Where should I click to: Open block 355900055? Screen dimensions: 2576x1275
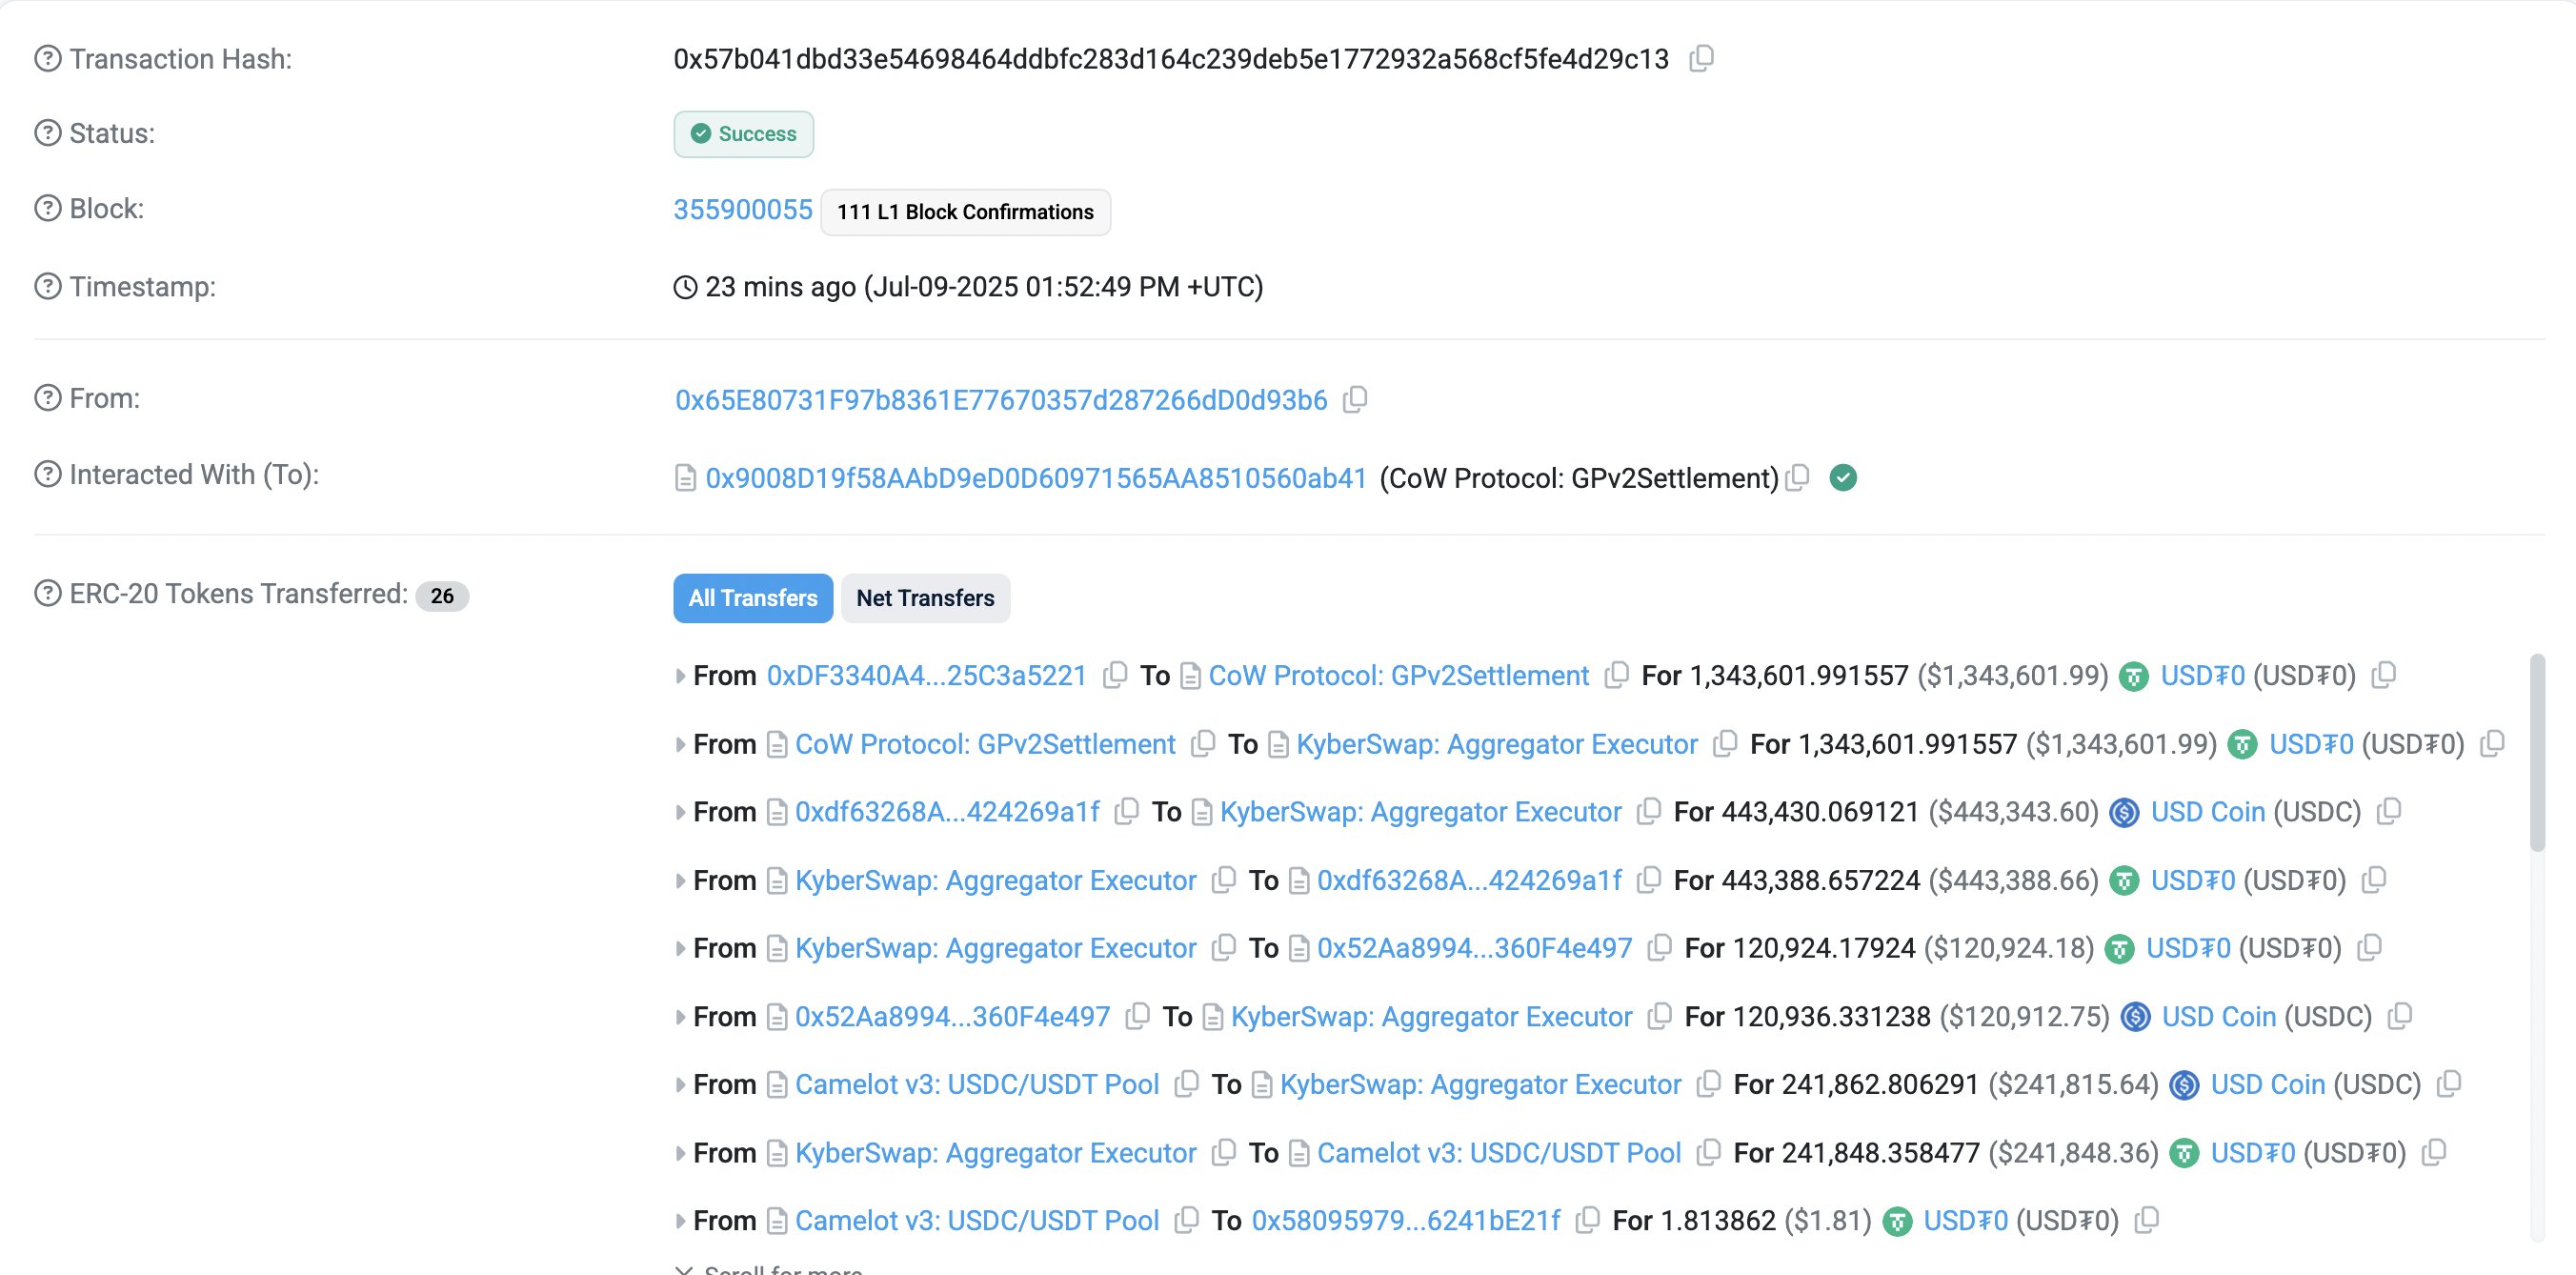[x=742, y=210]
